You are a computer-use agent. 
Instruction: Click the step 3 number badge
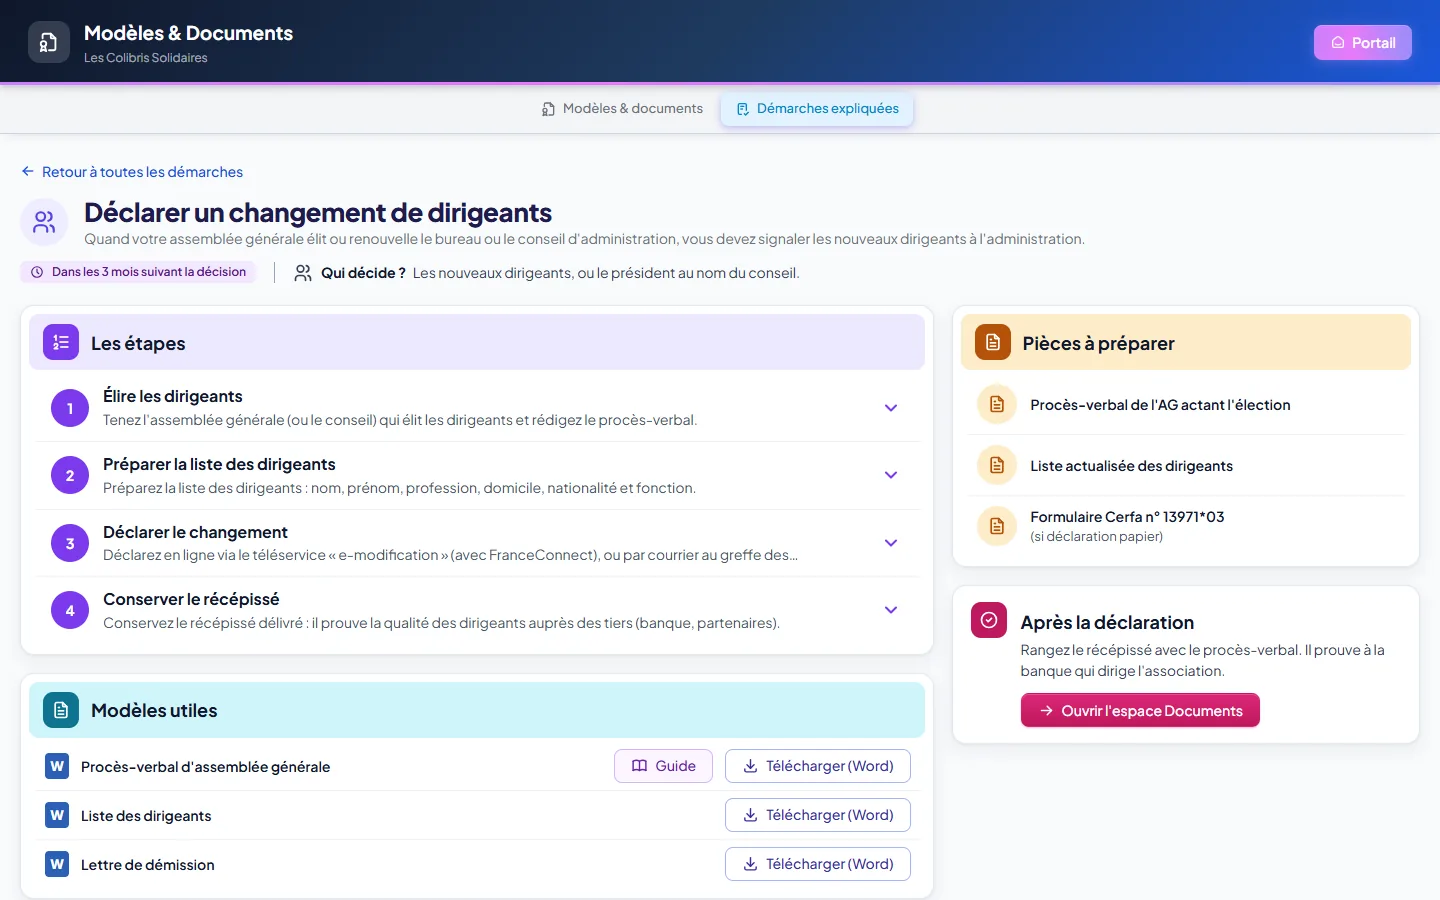(70, 543)
